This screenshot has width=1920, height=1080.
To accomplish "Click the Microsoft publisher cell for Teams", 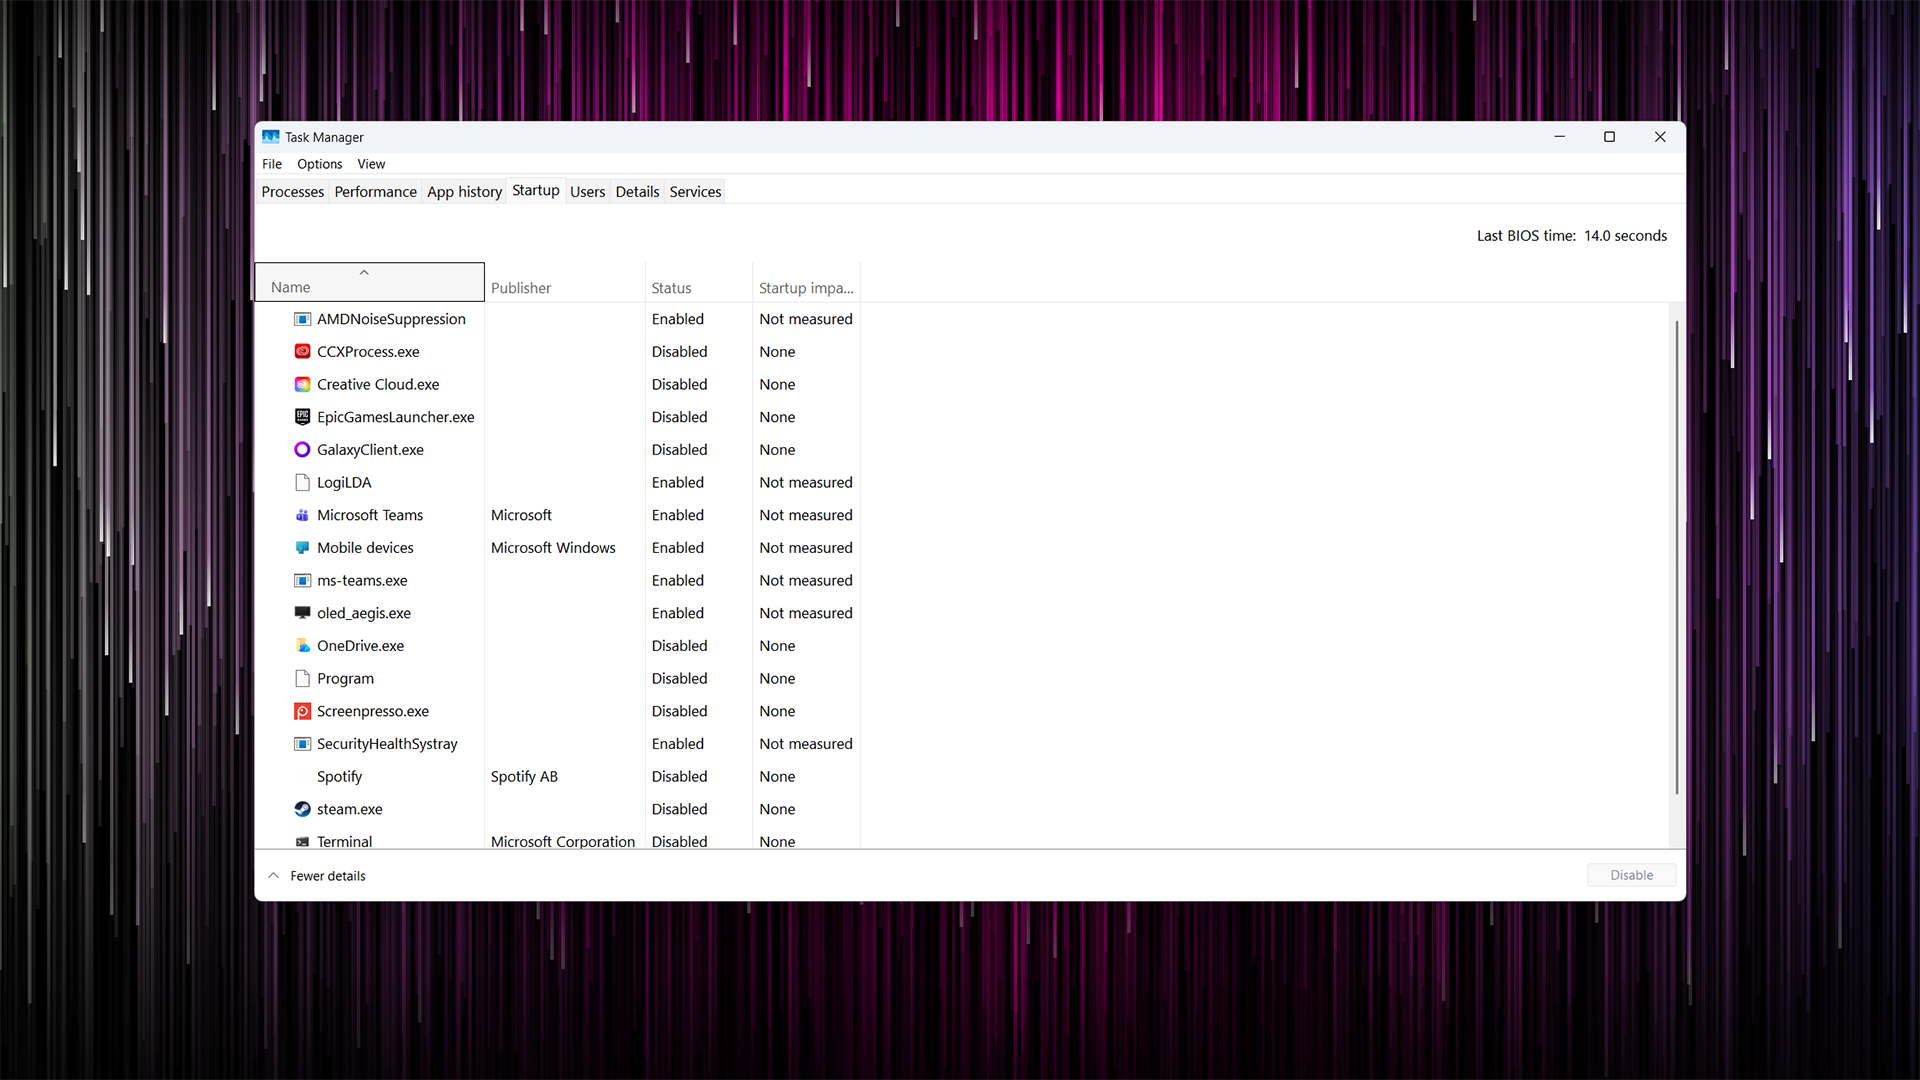I will pos(521,515).
